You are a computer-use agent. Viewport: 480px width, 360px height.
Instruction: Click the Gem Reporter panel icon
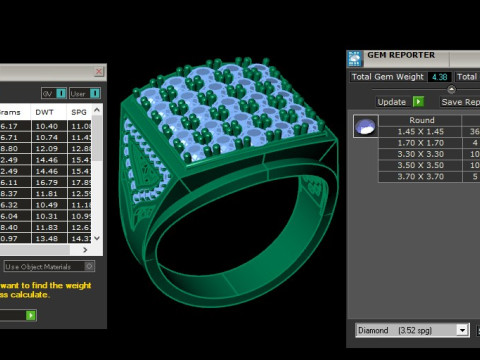(355, 59)
